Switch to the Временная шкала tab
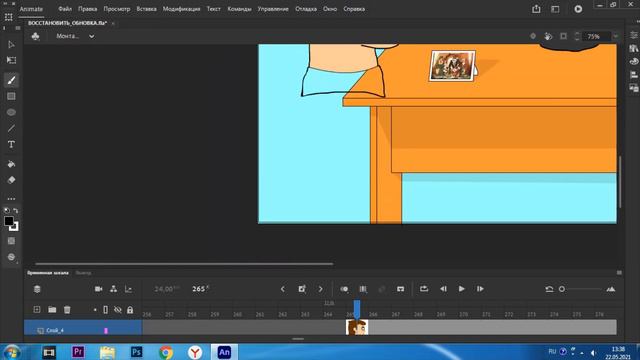 (x=48, y=273)
